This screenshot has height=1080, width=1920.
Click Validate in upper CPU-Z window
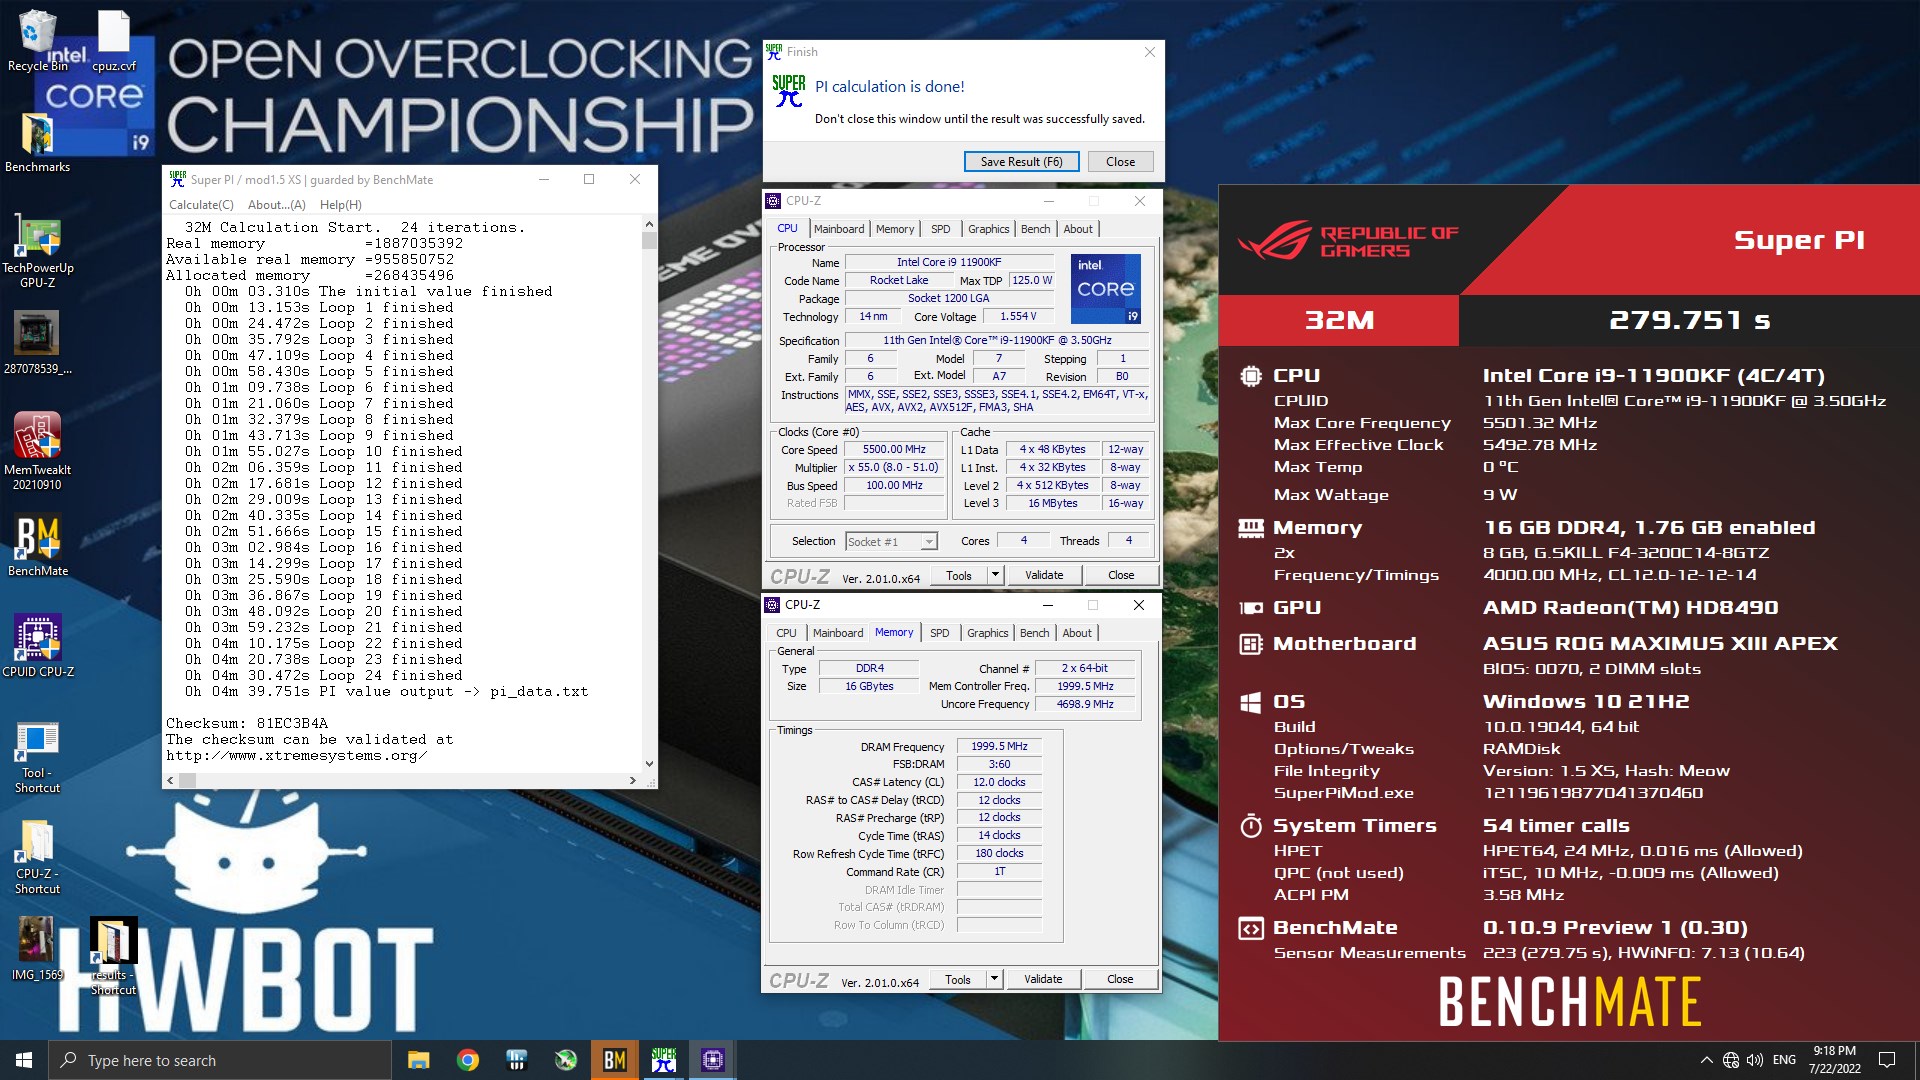[1044, 575]
